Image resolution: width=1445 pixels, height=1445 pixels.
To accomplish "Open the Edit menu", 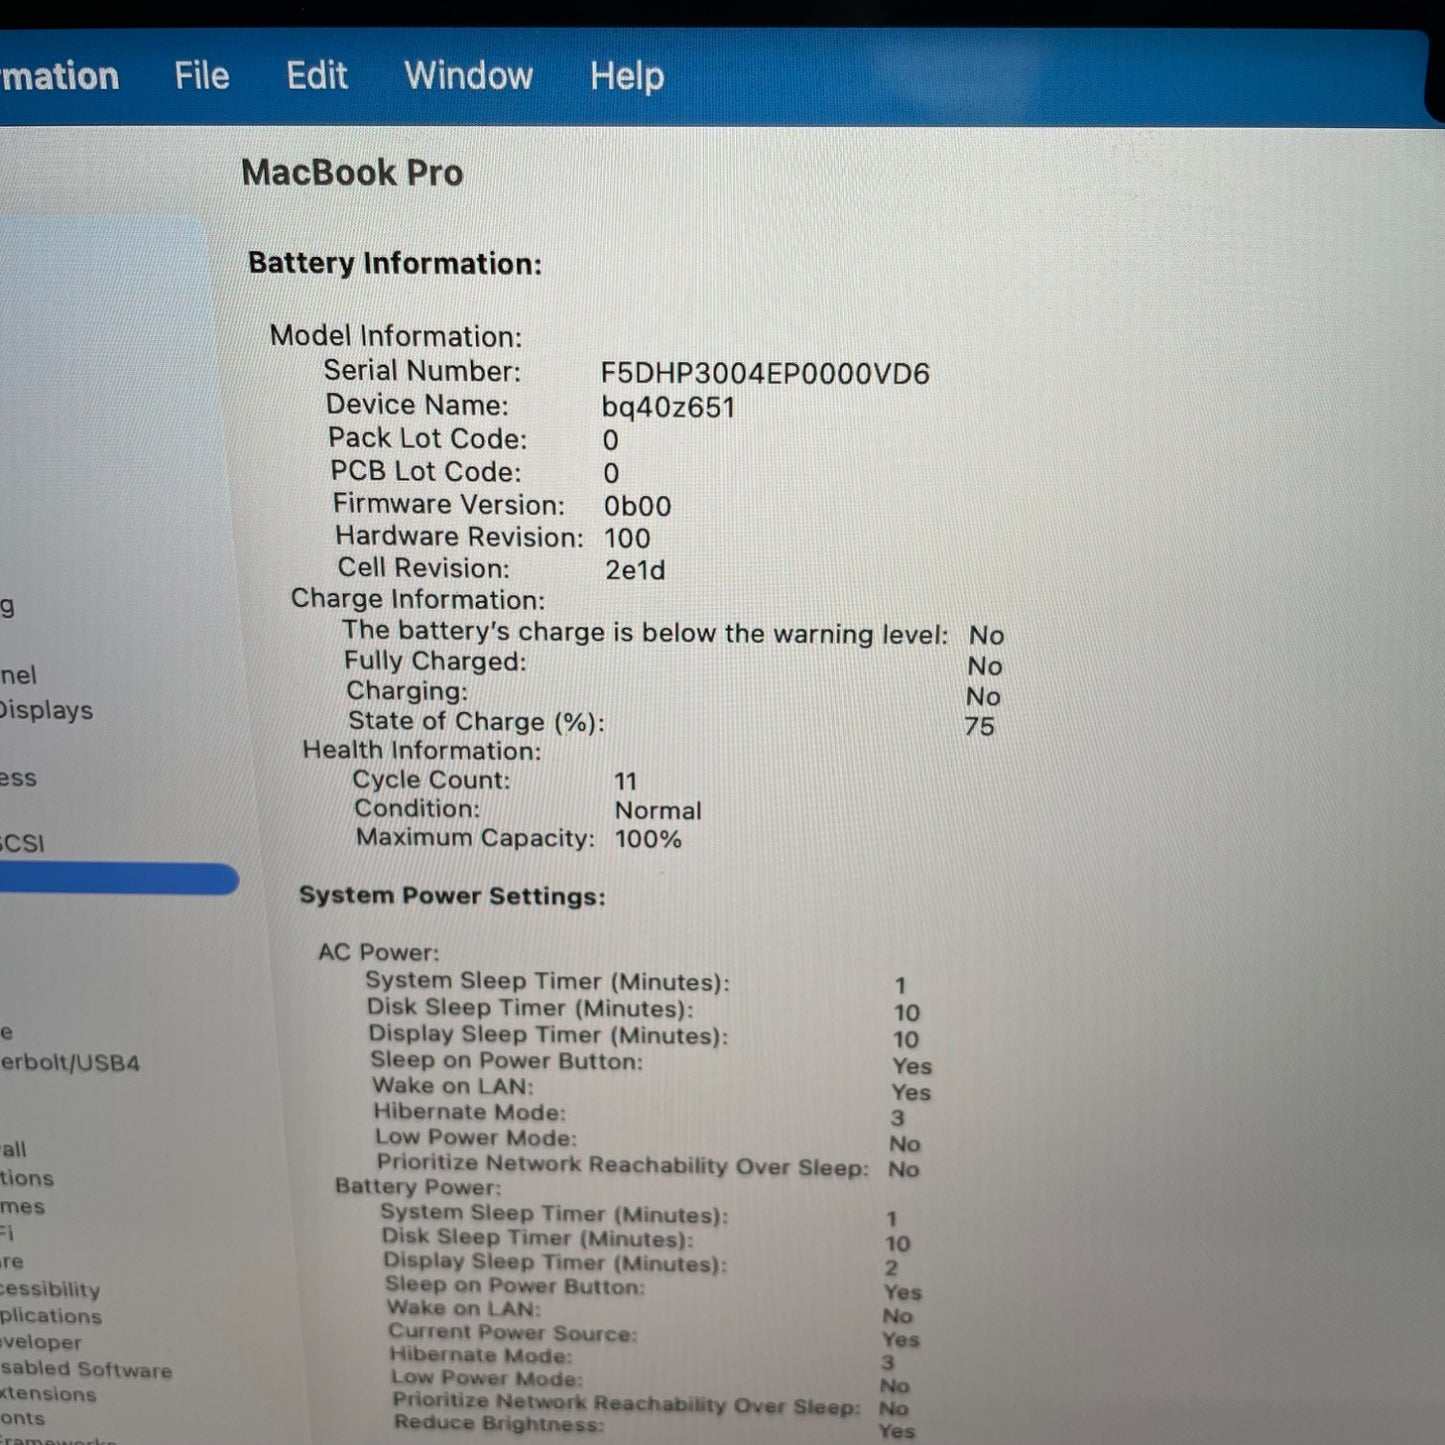I will coord(317,76).
